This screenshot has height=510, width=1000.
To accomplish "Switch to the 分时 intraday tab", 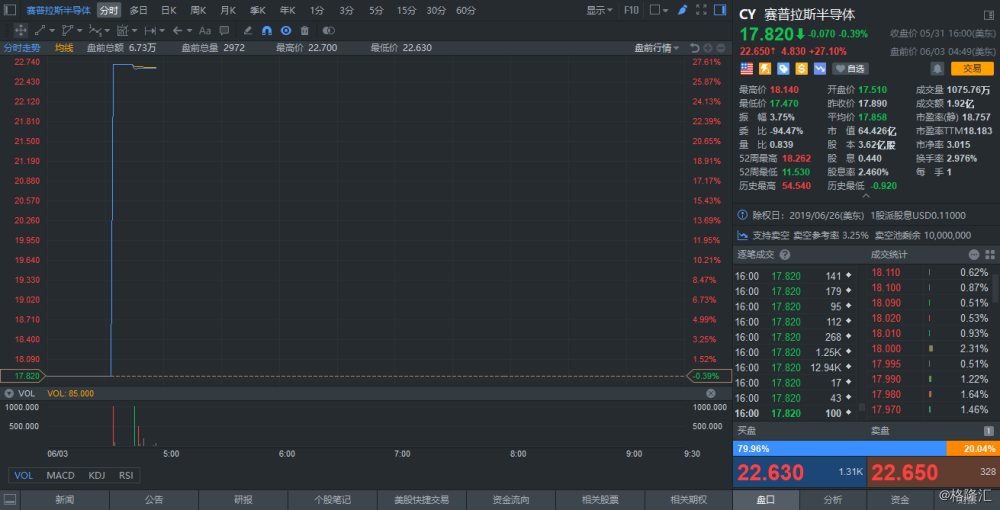I will [108, 10].
